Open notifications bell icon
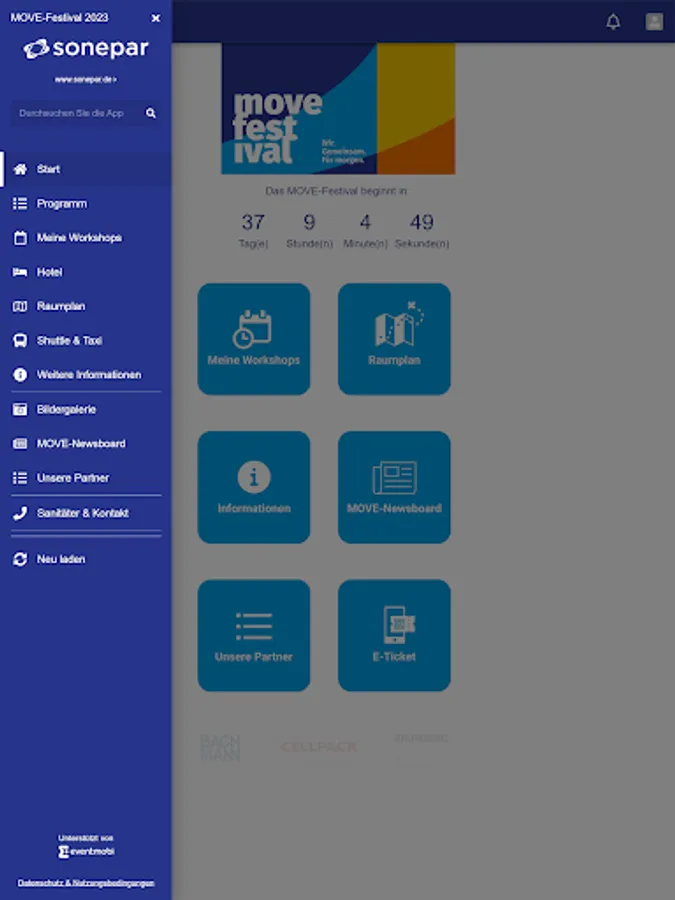This screenshot has width=675, height=900. pos(614,22)
